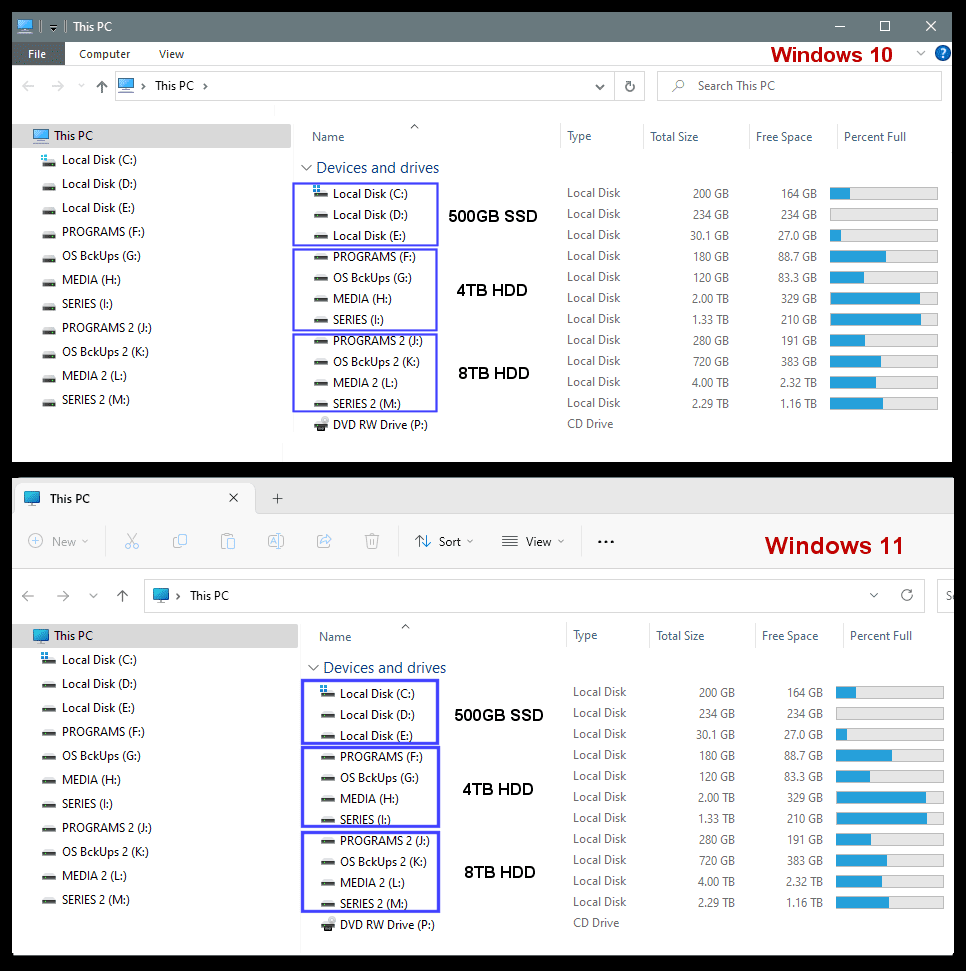Click the Paste icon in Windows 11 toolbar
The width and height of the screenshot is (966, 971).
(x=228, y=541)
